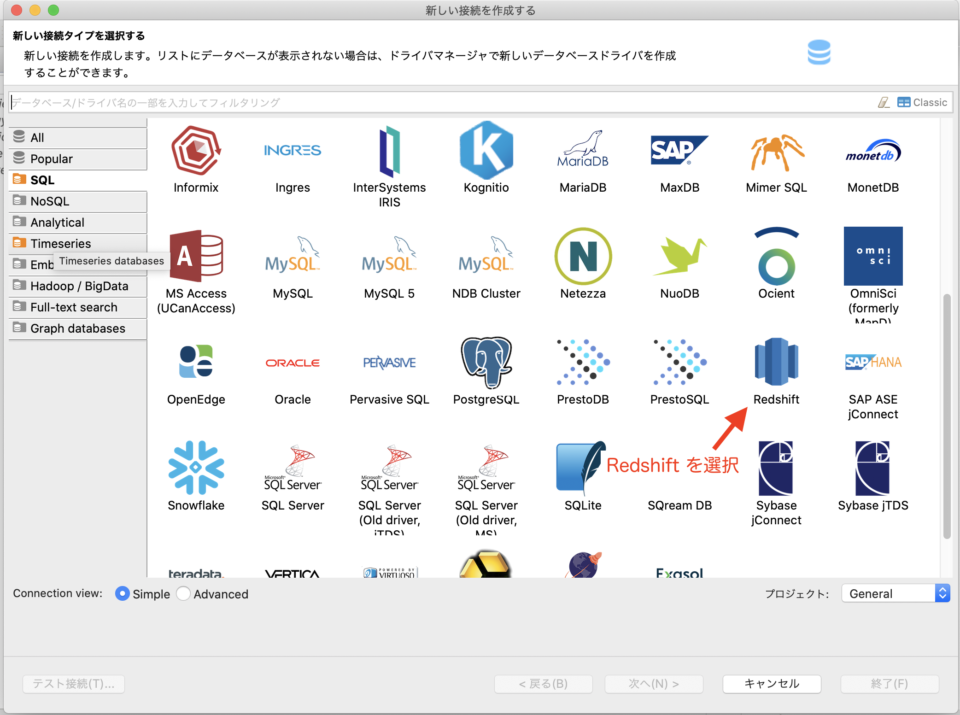Image resolution: width=960 pixels, height=715 pixels.
Task: Select the SQL category
Action: tap(78, 180)
